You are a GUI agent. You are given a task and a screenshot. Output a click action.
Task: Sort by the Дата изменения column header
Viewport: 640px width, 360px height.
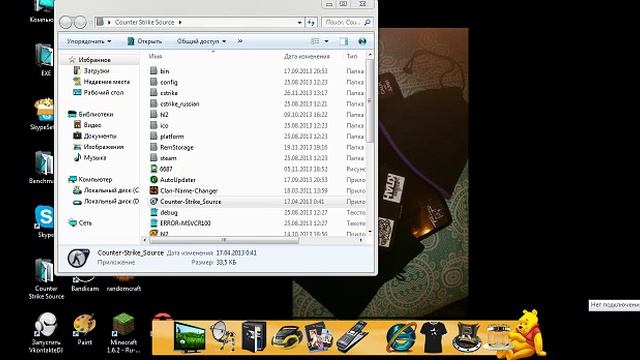point(307,56)
